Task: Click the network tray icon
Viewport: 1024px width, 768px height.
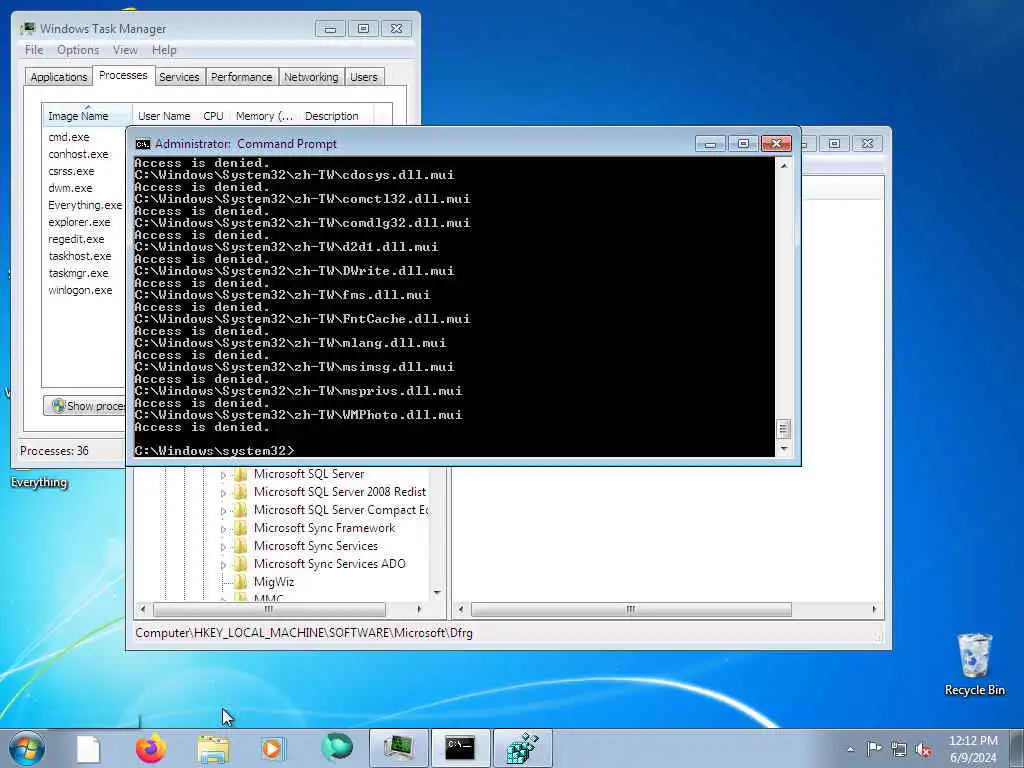Action: [x=899, y=749]
